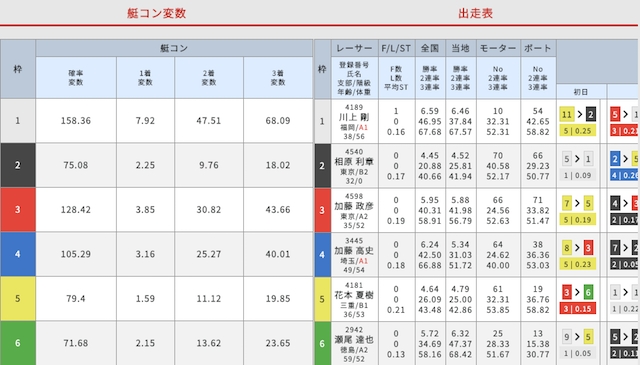Click the yellow 8 badge in row four
The image size is (640, 365).
click(x=567, y=248)
